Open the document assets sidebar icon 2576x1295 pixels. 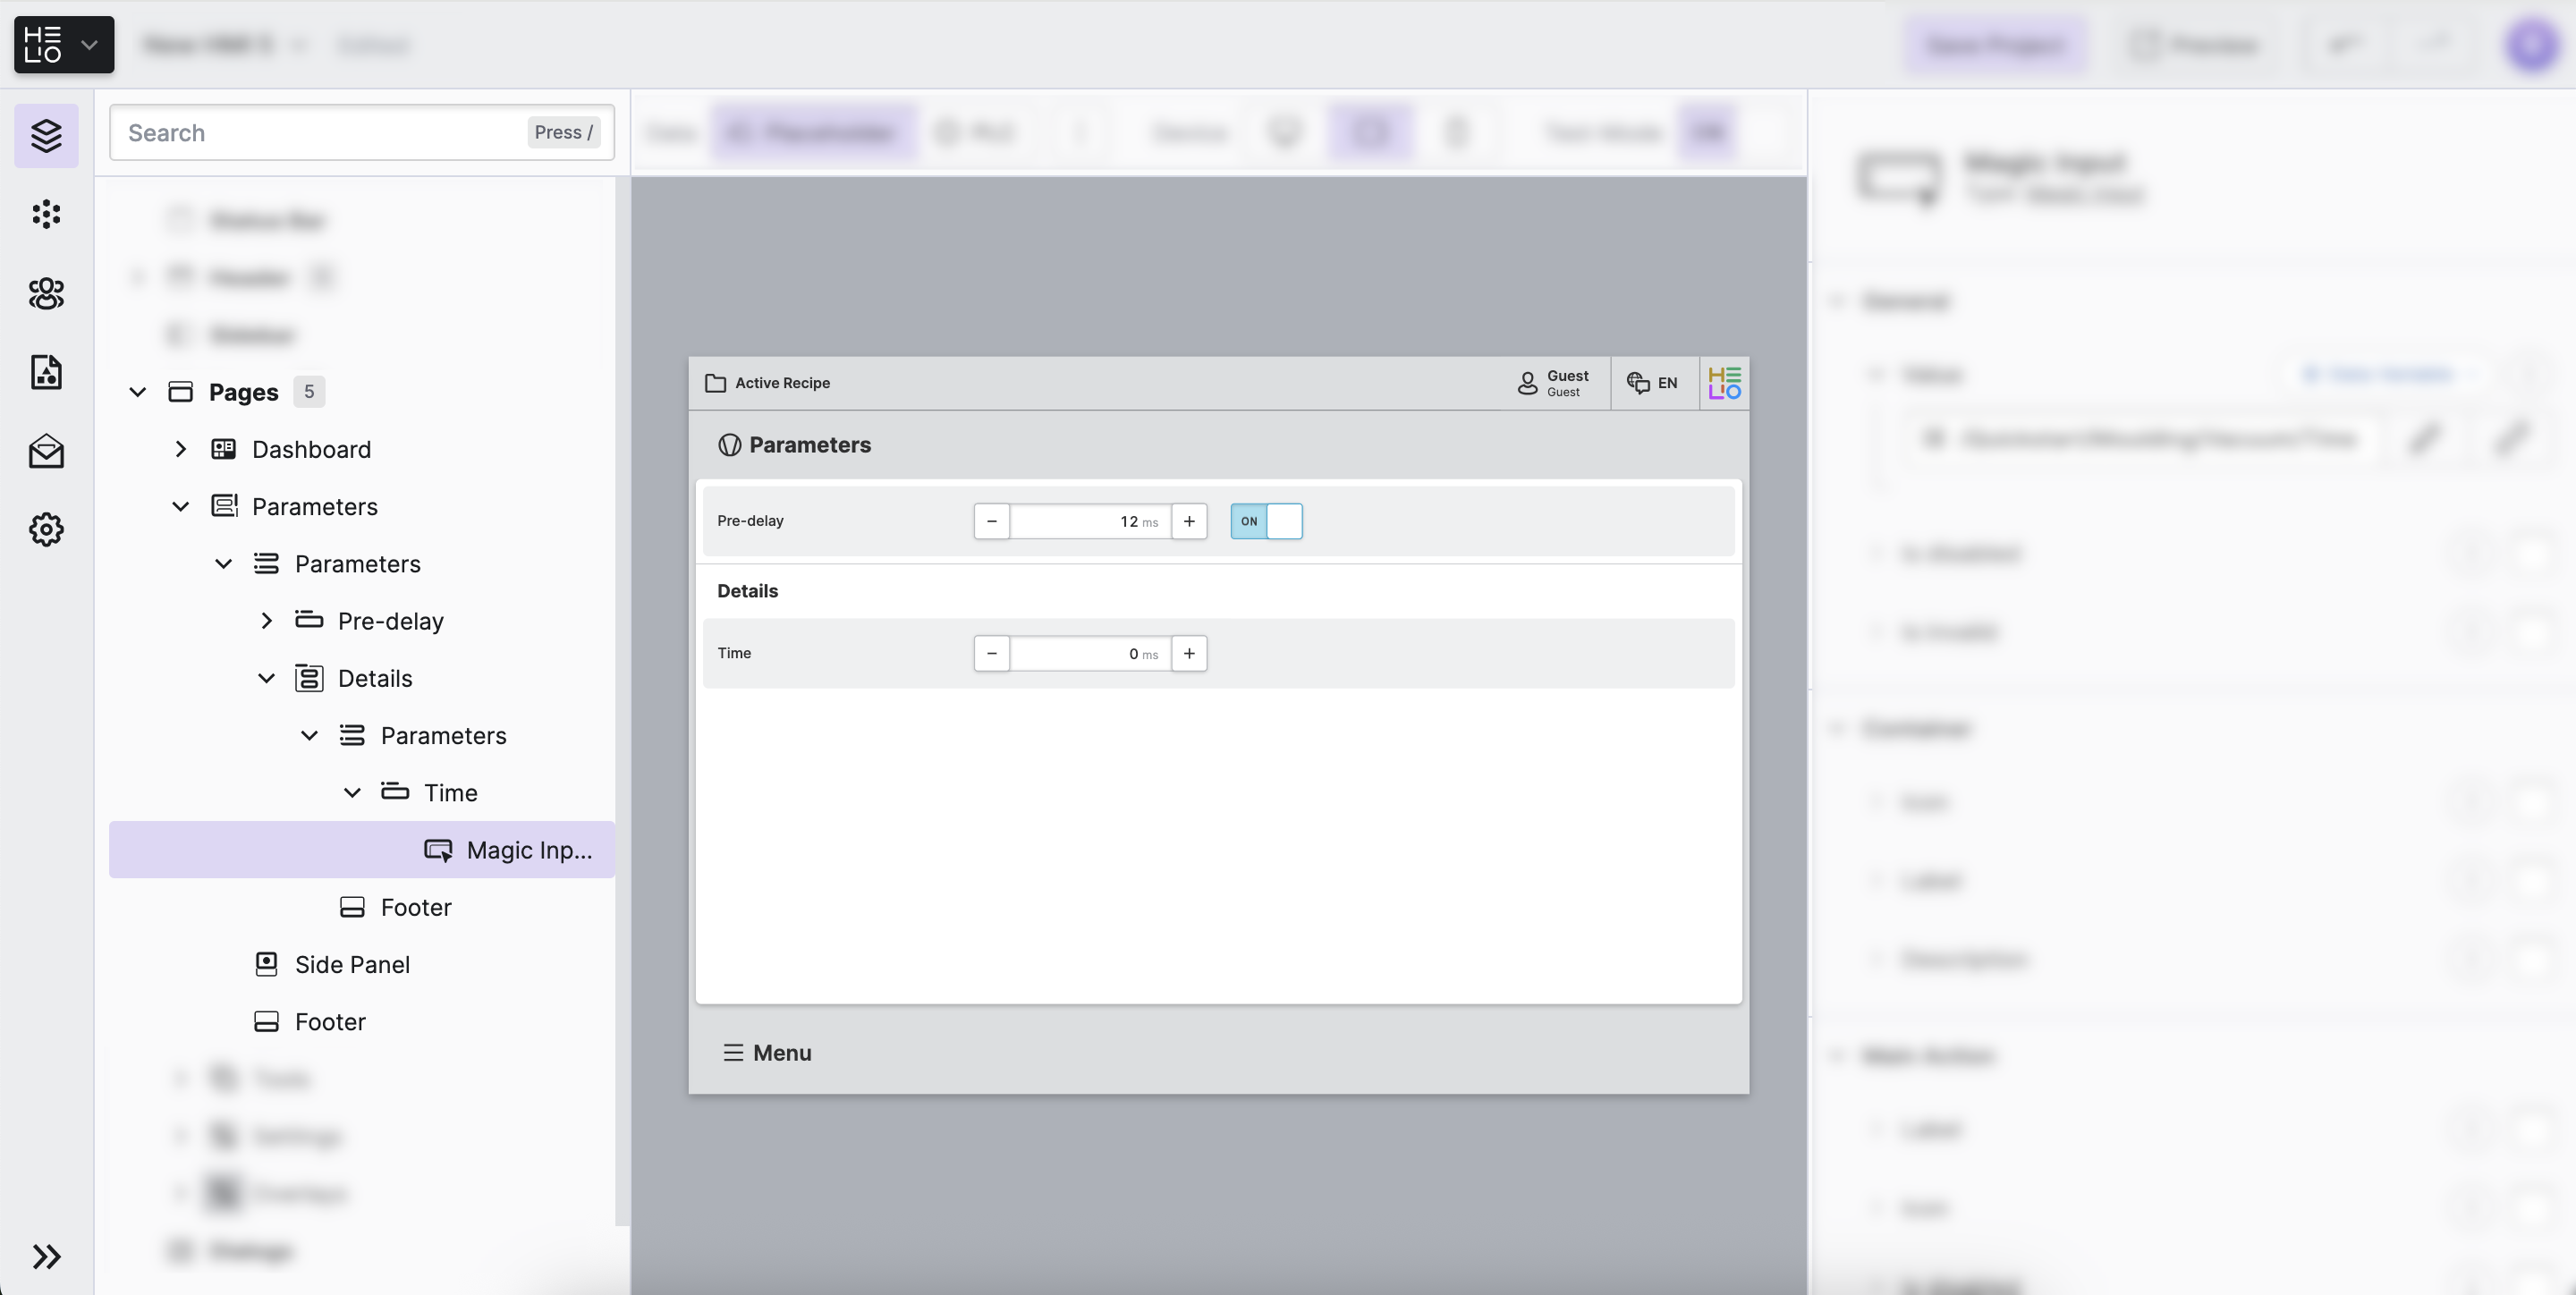[46, 372]
